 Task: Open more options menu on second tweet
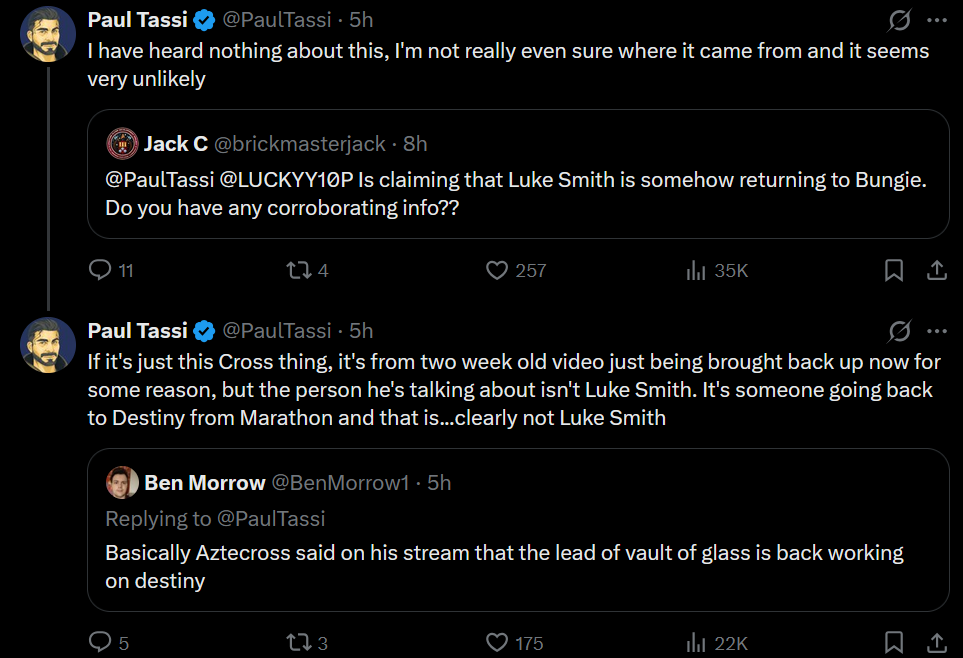click(937, 331)
